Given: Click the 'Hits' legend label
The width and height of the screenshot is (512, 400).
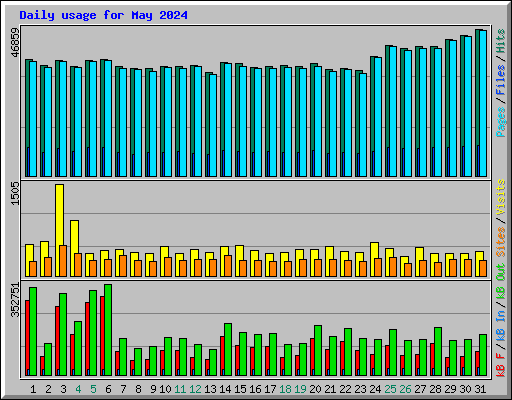Looking at the screenshot, I should point(501,41).
